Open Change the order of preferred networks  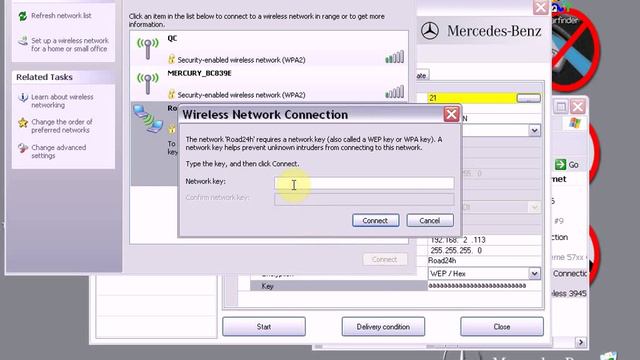[x=62, y=126]
